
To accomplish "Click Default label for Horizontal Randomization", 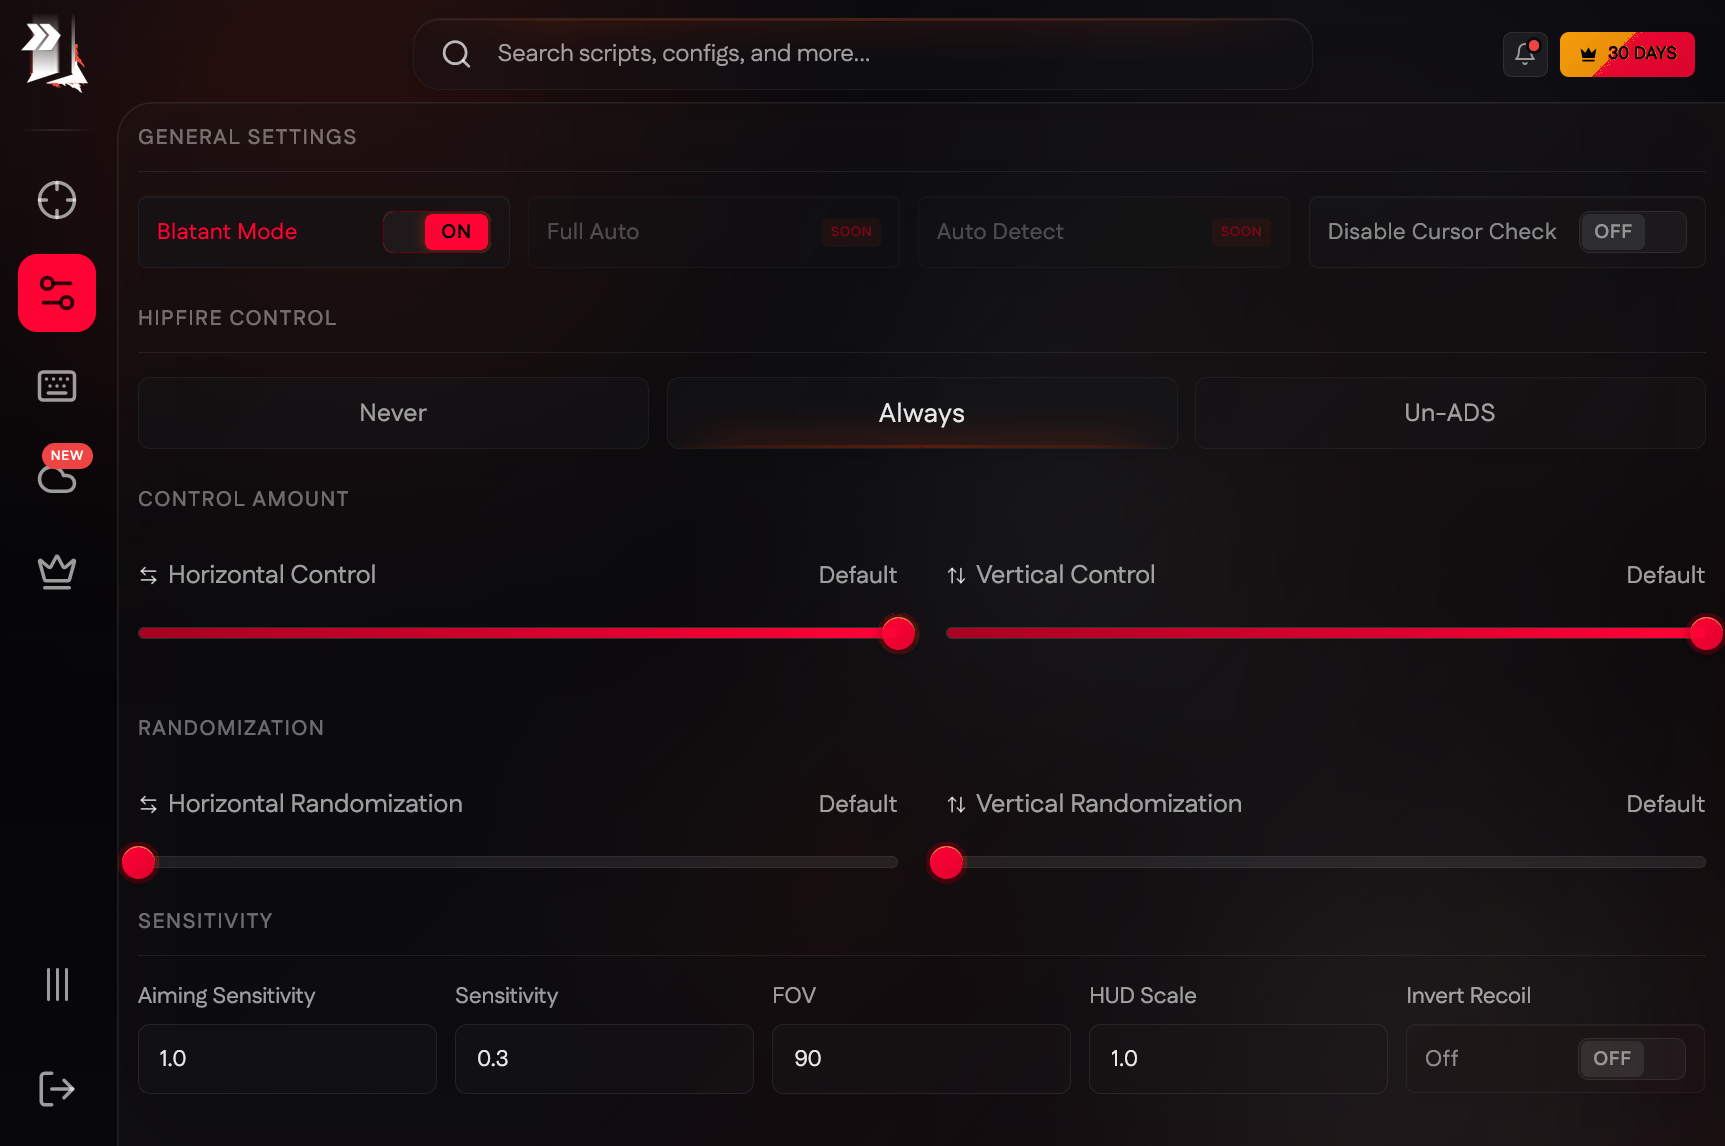I will 857,804.
